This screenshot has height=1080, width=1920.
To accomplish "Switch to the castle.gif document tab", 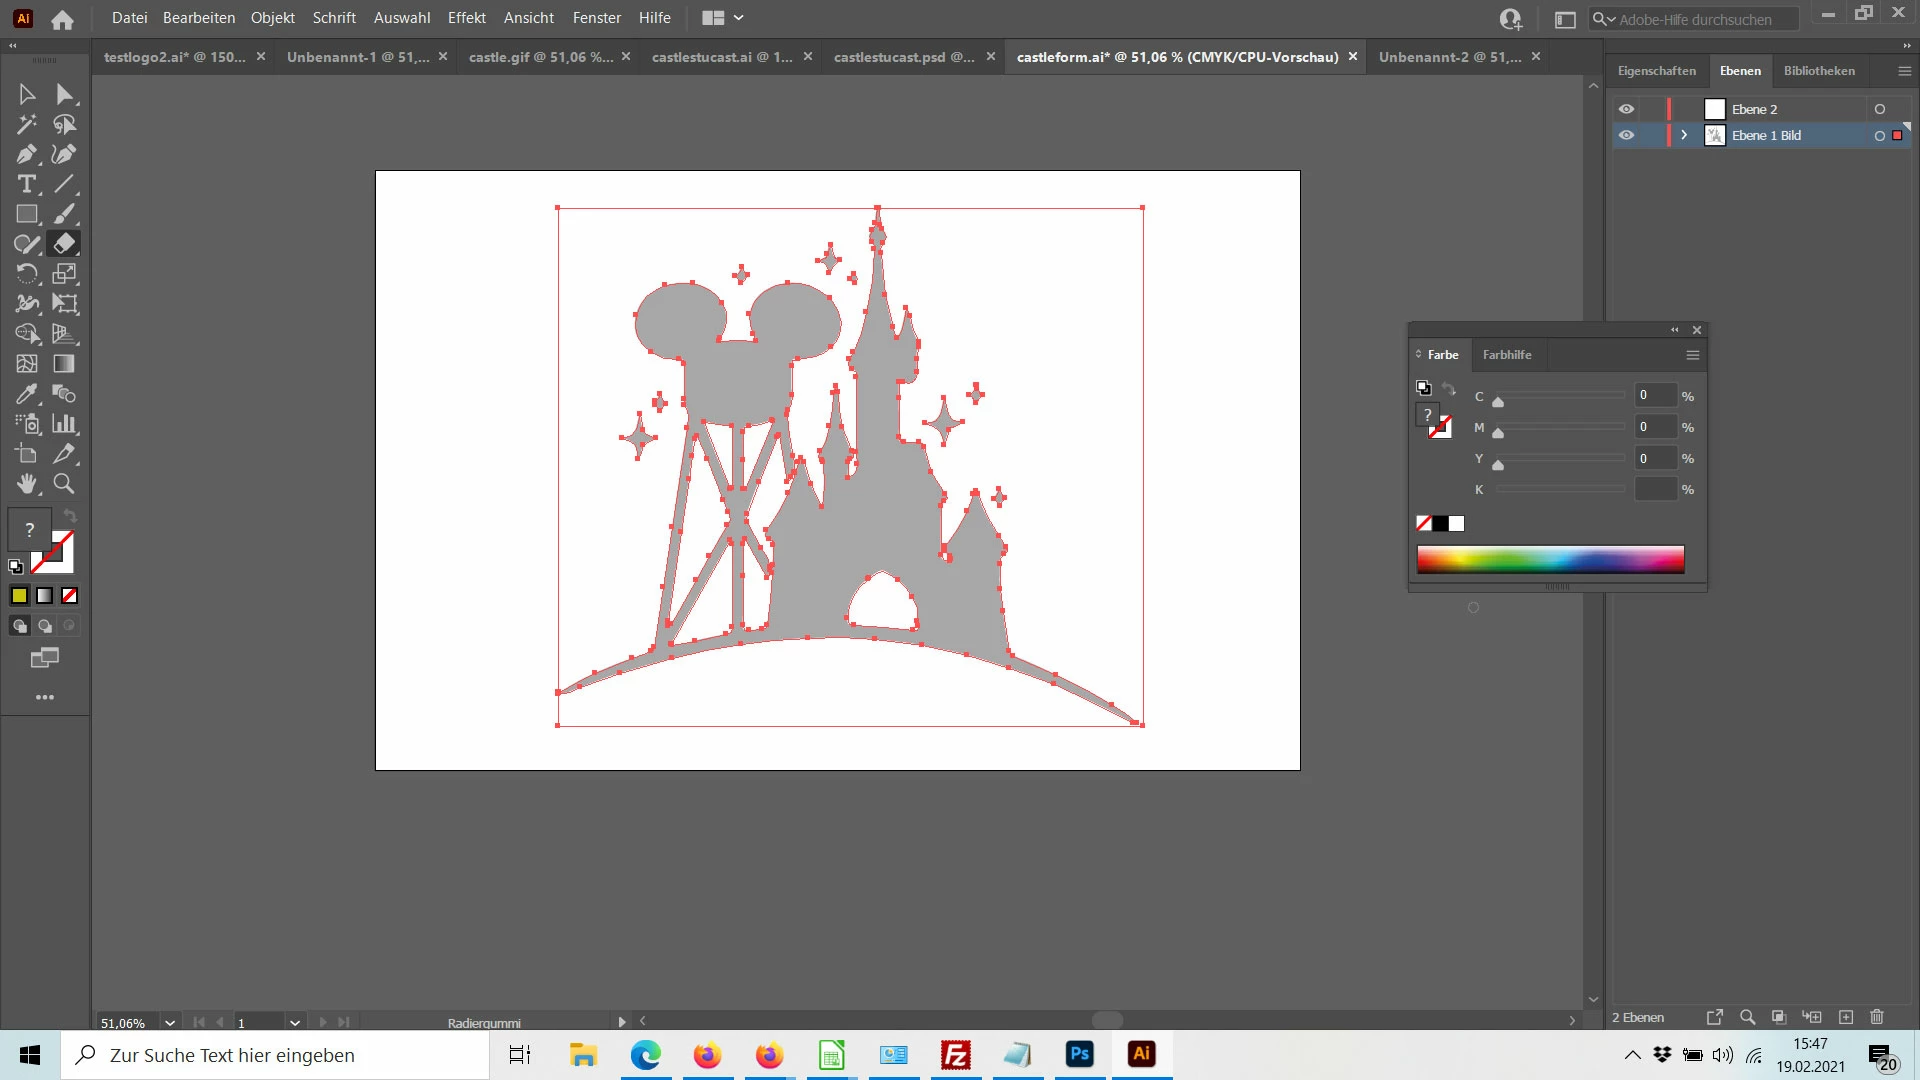I will click(x=540, y=57).
